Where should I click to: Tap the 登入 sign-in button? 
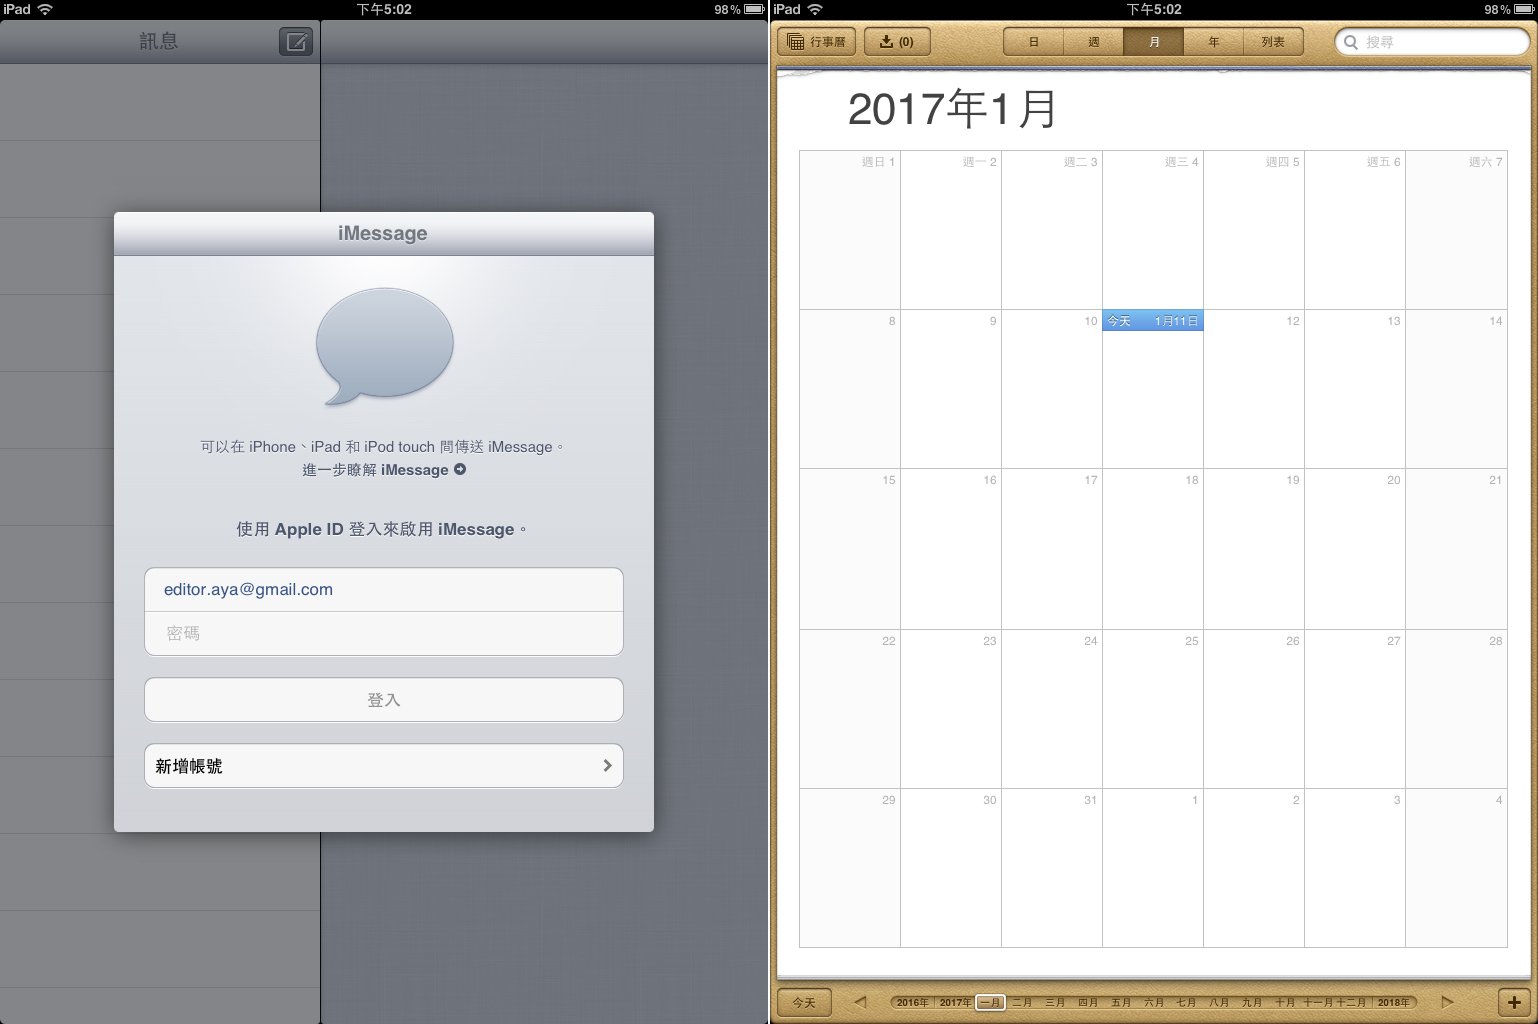tap(384, 700)
